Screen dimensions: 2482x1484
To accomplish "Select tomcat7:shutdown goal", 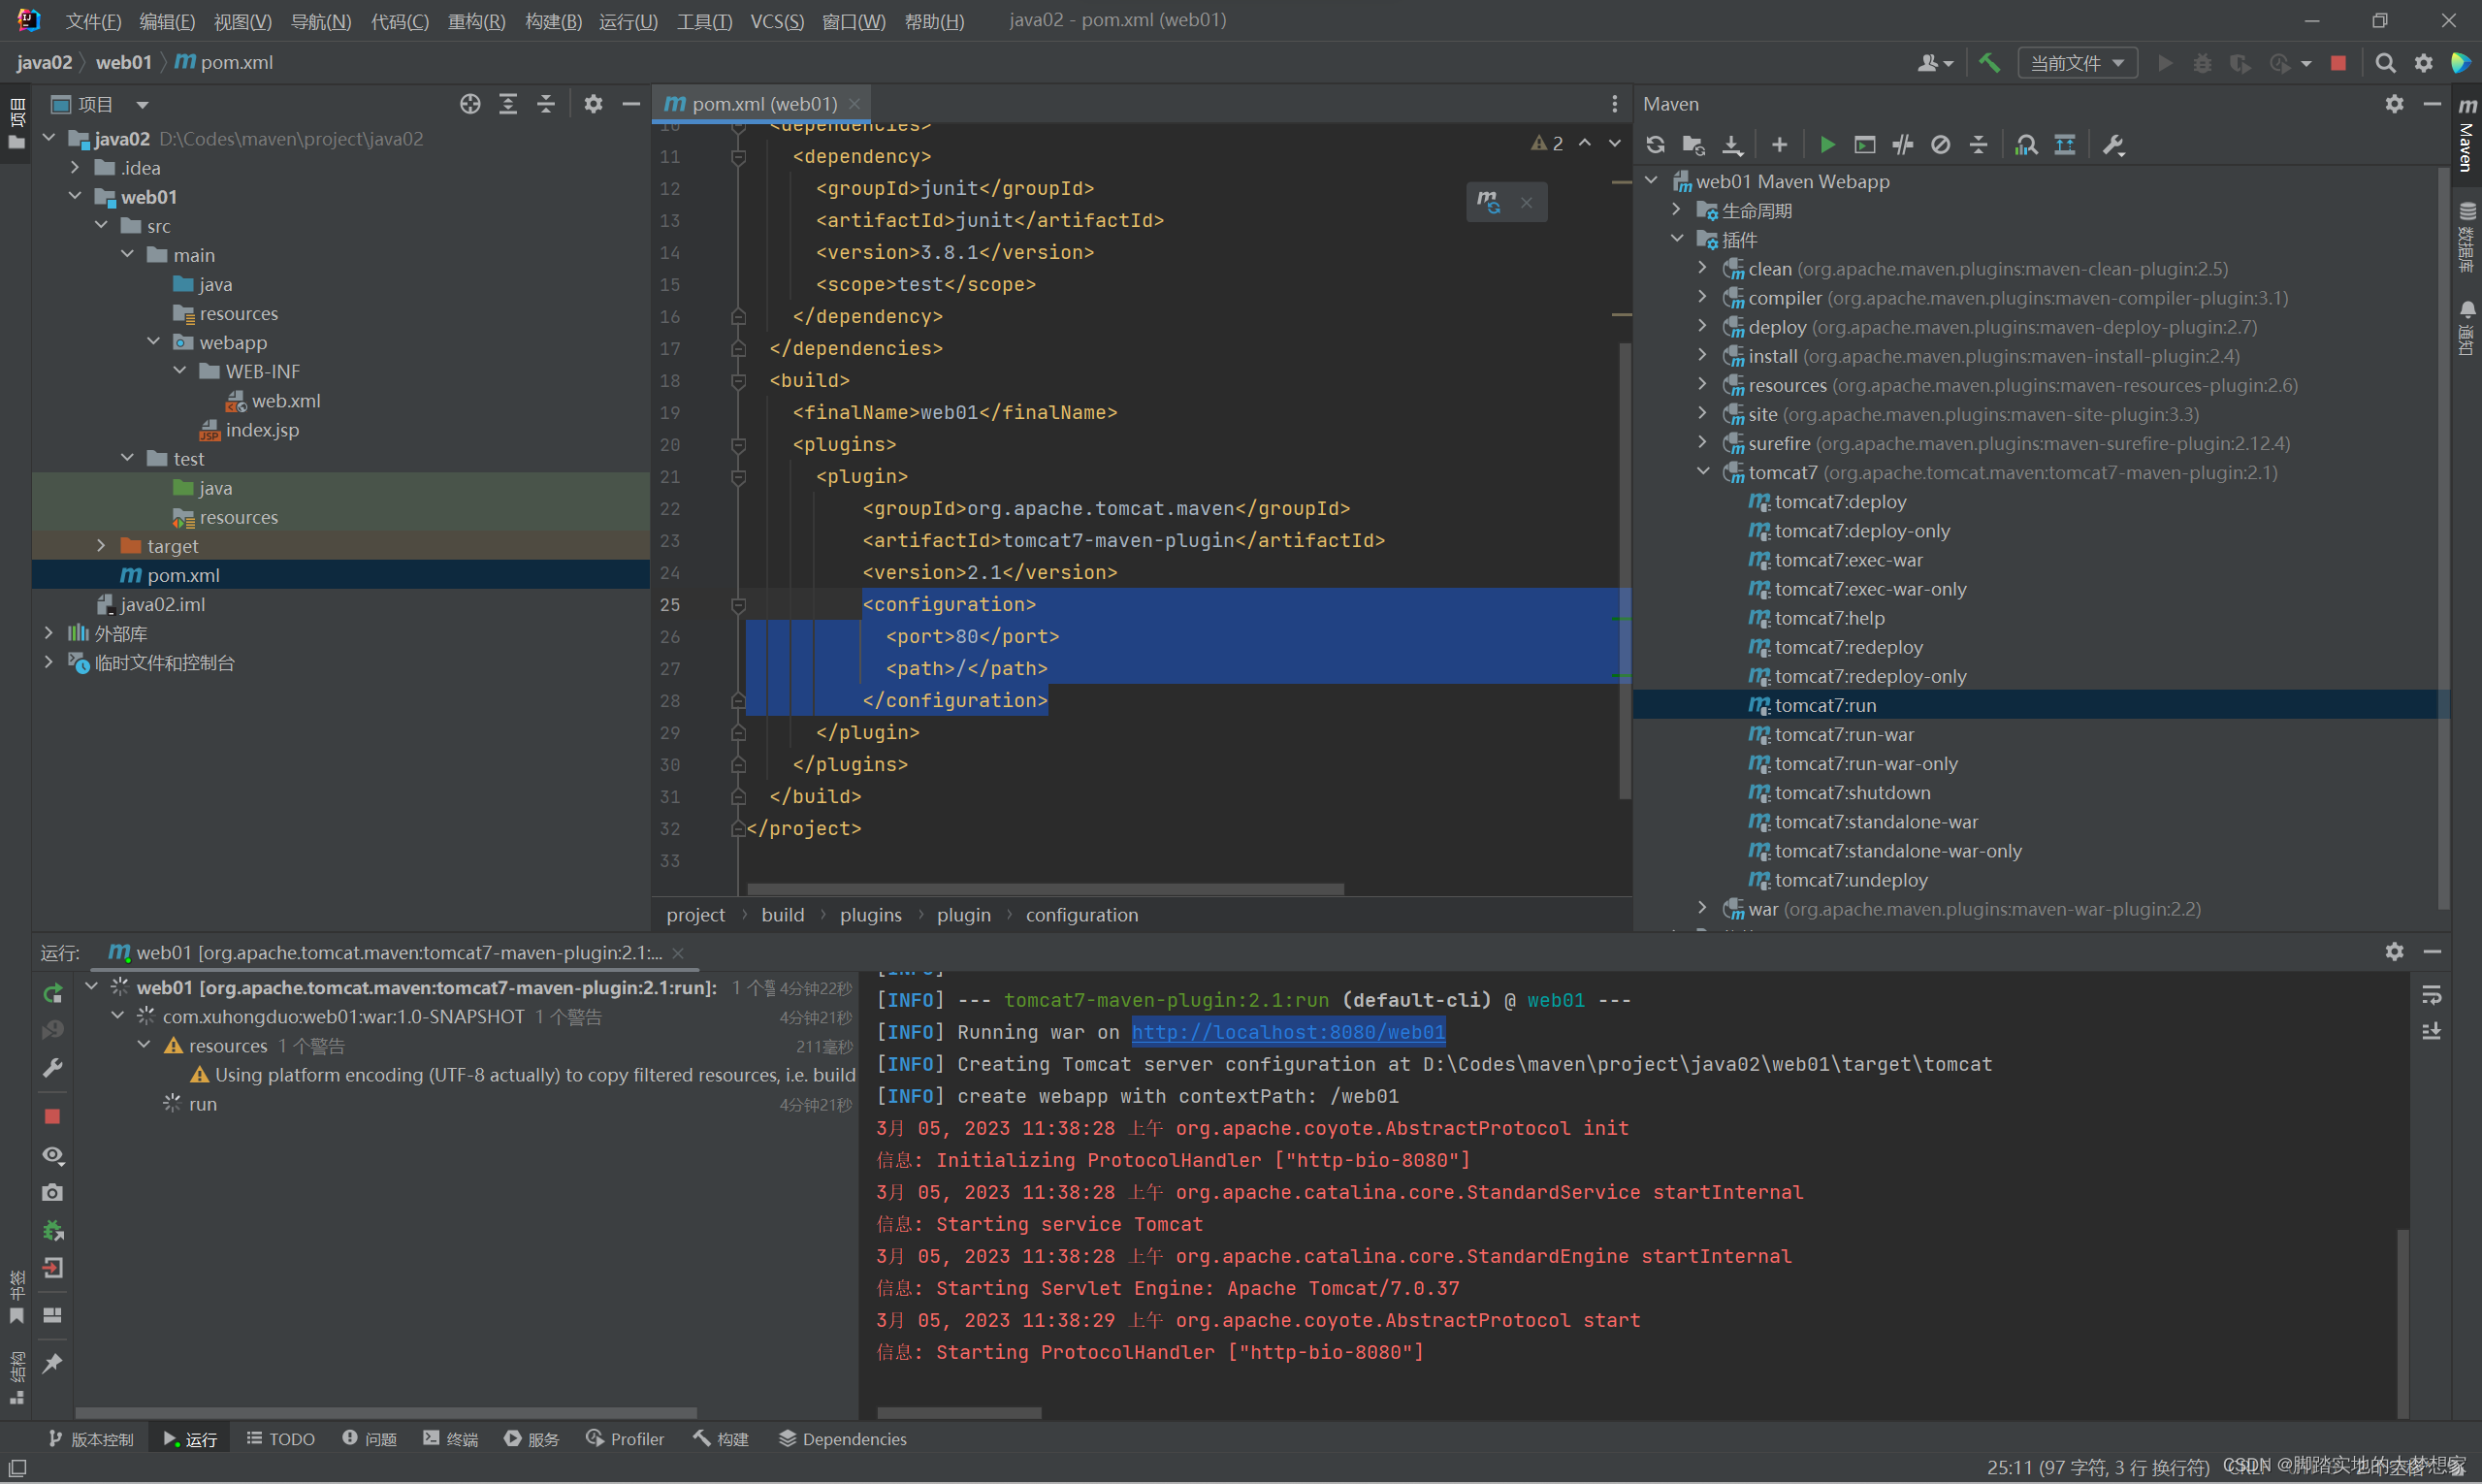I will pos(1851,792).
